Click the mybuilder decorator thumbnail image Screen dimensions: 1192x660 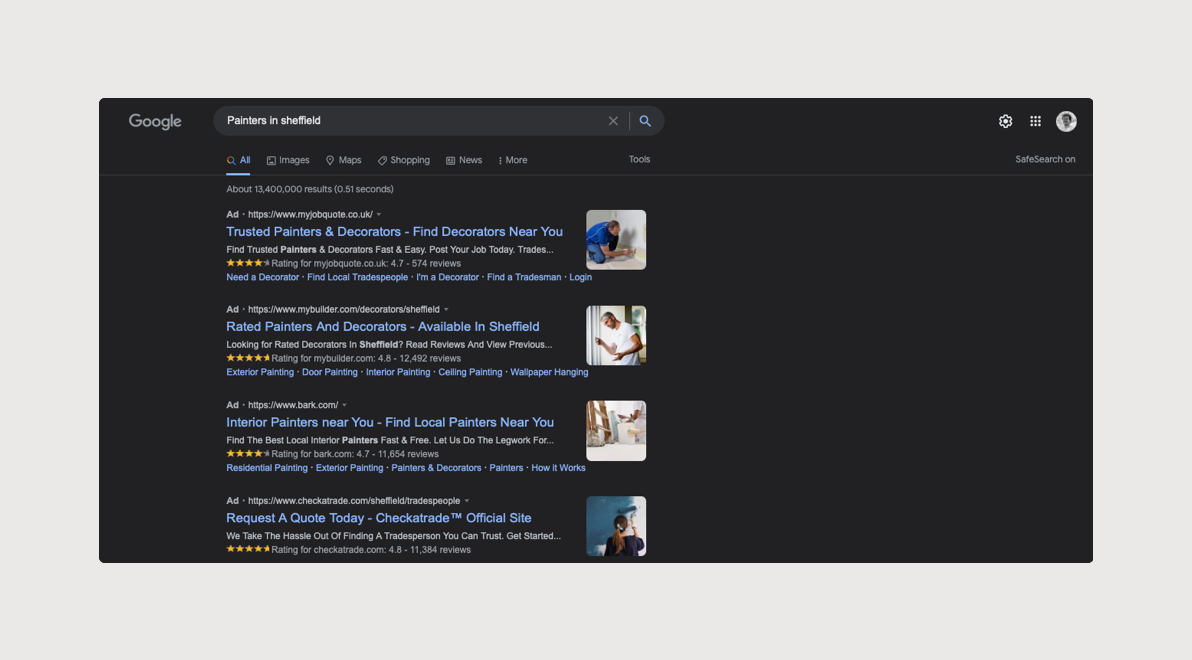616,335
